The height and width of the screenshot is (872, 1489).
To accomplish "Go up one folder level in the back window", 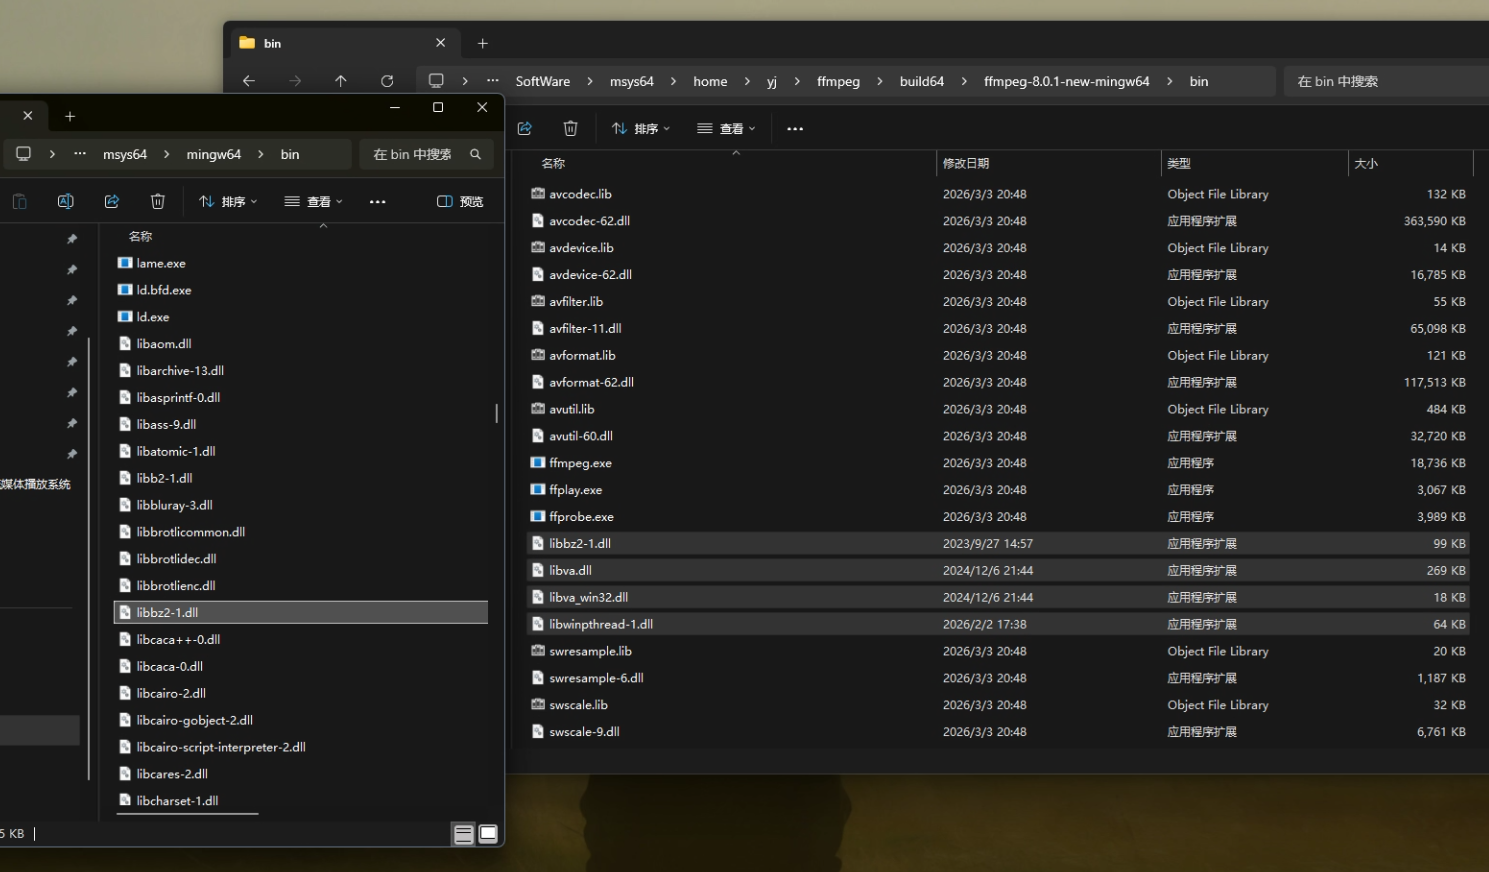I will click(341, 81).
